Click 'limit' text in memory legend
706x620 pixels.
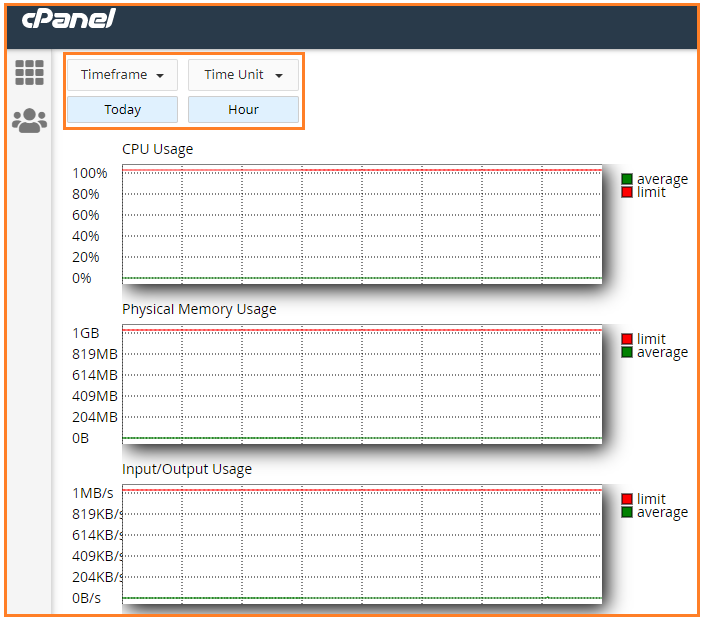pyautogui.click(x=651, y=339)
